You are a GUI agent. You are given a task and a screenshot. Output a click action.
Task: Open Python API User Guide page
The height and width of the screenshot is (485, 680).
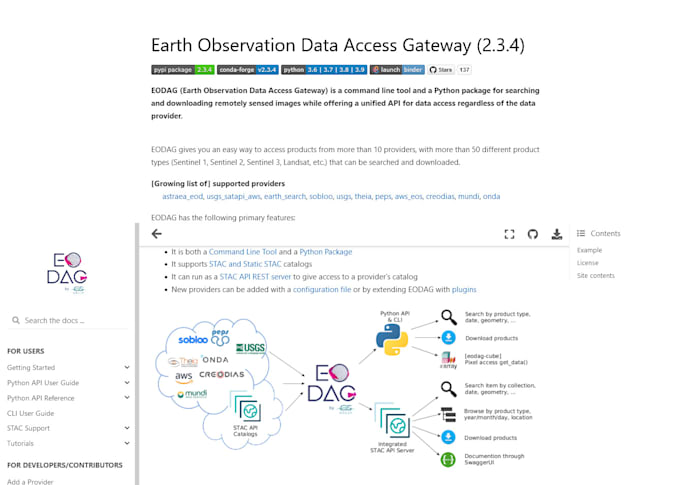click(x=43, y=383)
